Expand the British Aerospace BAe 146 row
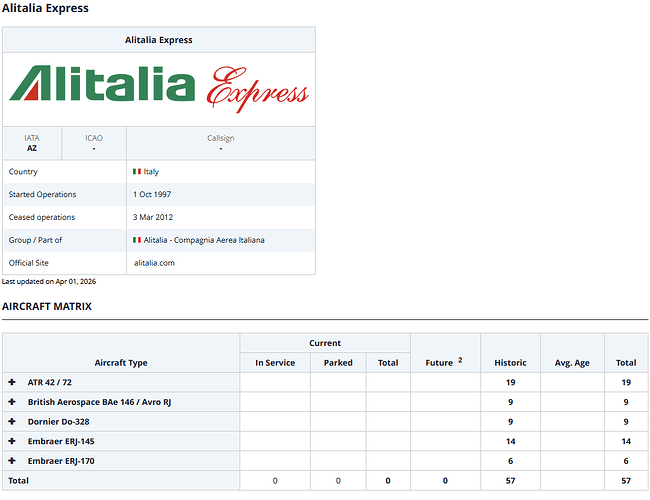This screenshot has height=500, width=650. tap(12, 402)
